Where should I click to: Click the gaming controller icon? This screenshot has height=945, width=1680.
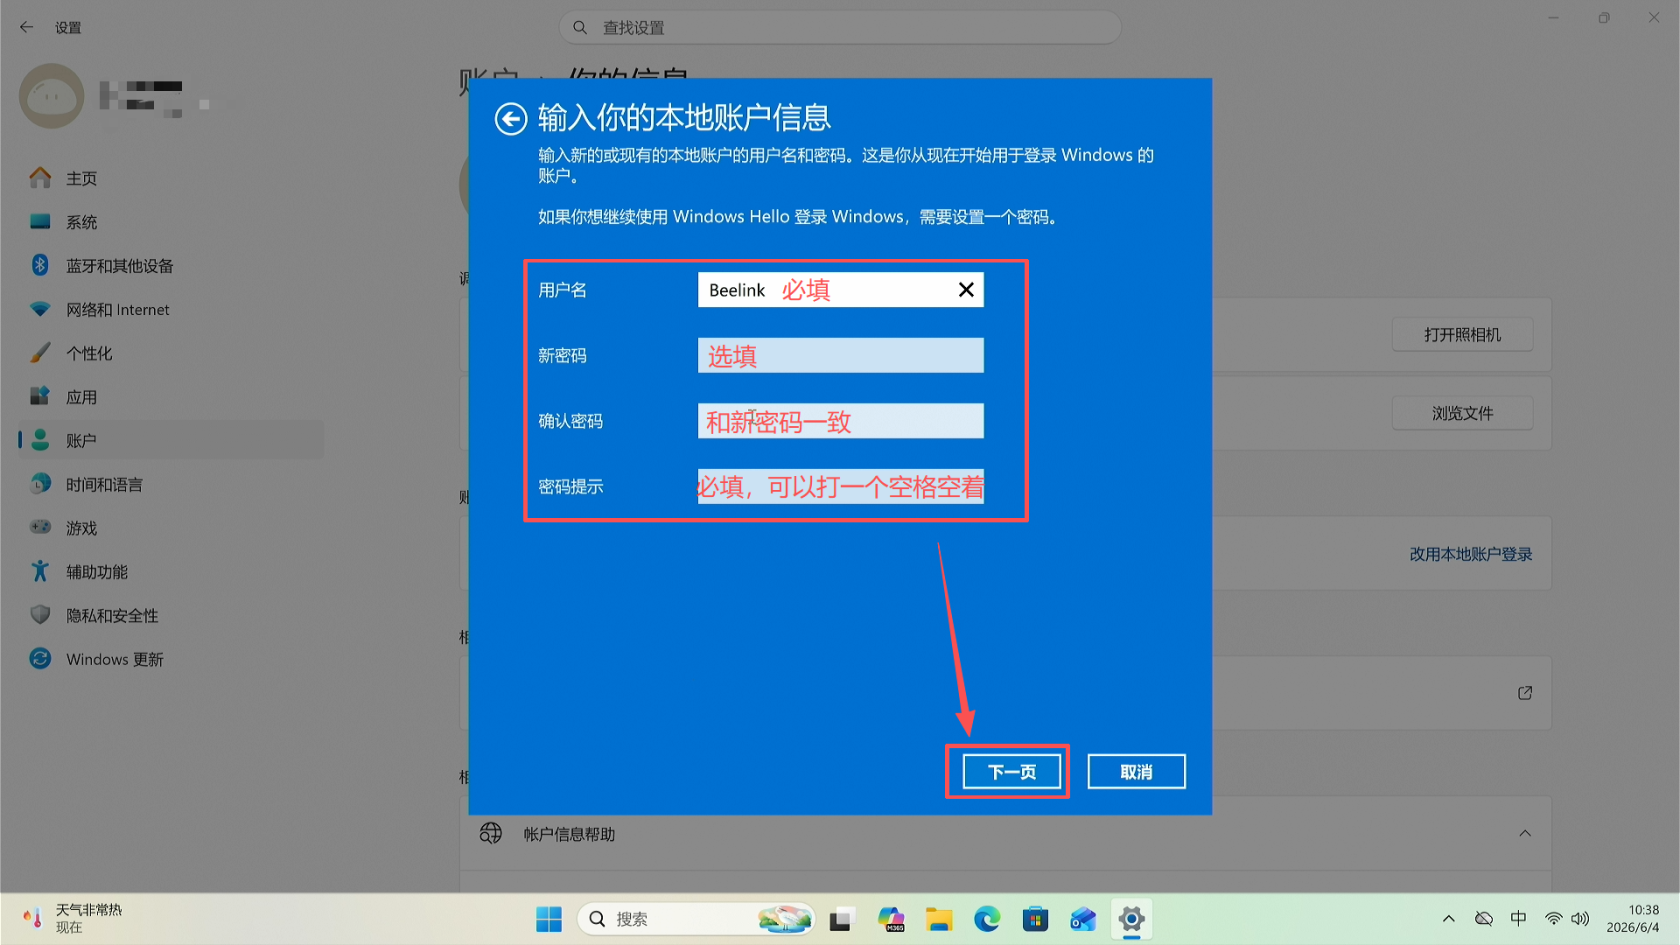(x=40, y=527)
